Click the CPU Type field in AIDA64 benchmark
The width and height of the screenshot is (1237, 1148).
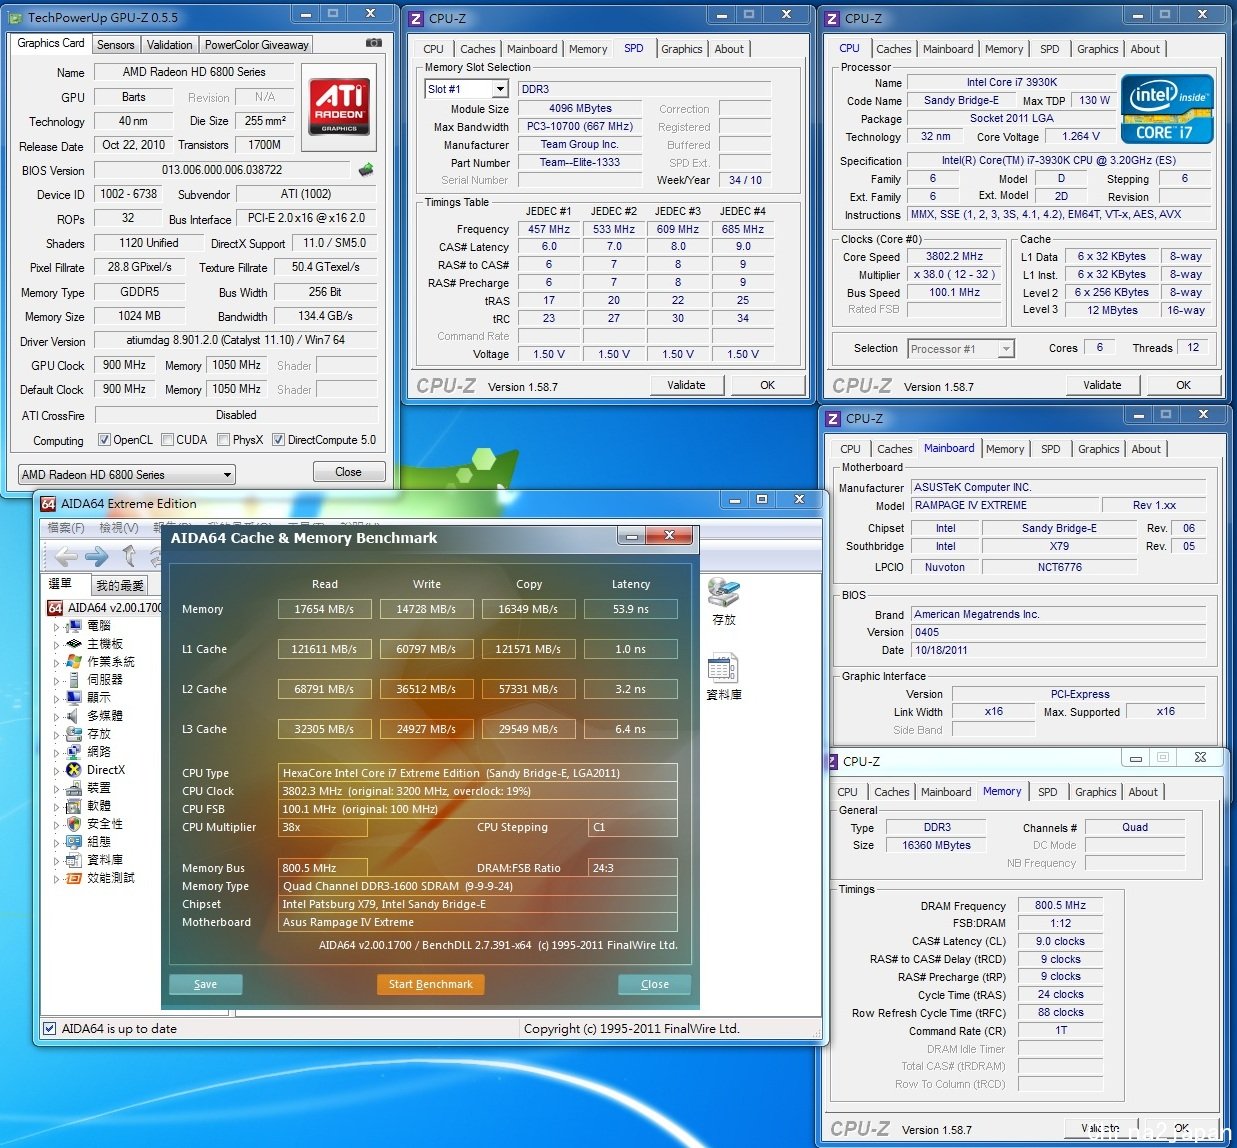[478, 773]
